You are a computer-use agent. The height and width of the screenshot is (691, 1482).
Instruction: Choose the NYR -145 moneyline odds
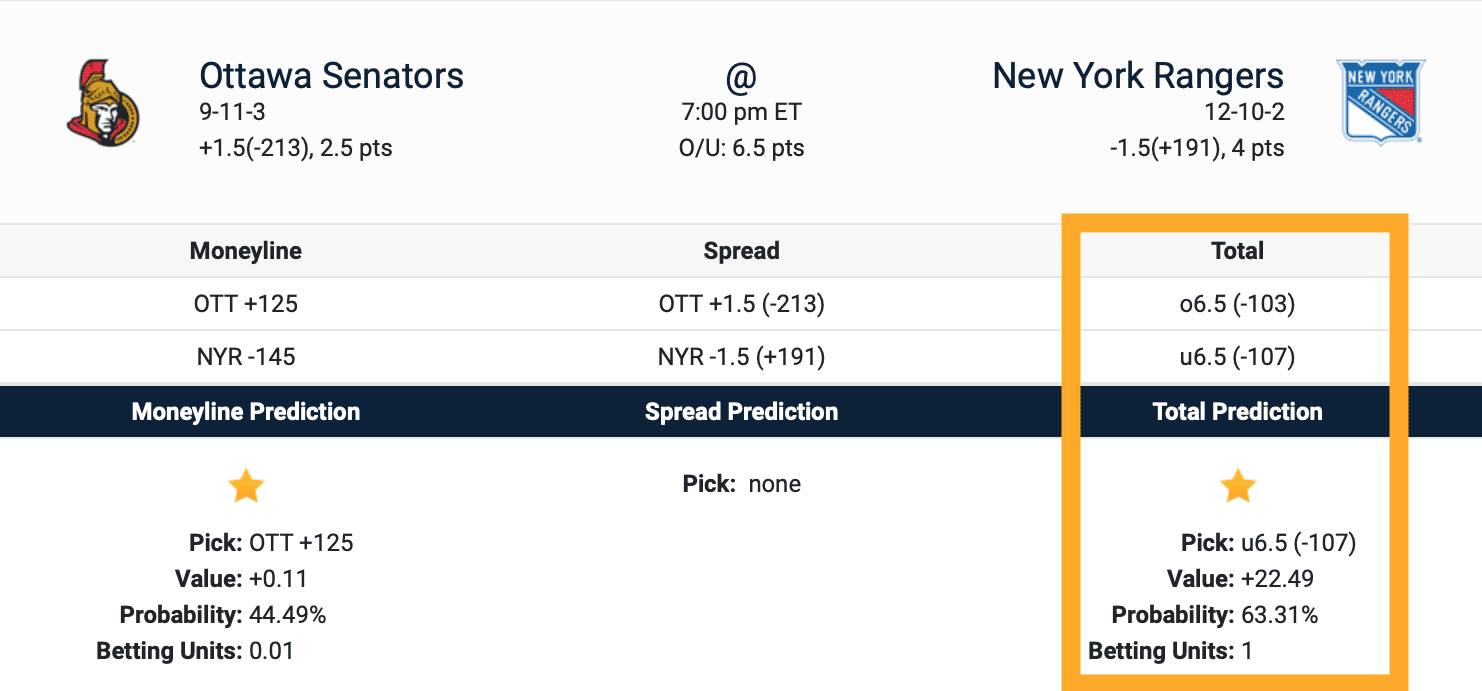pyautogui.click(x=246, y=357)
